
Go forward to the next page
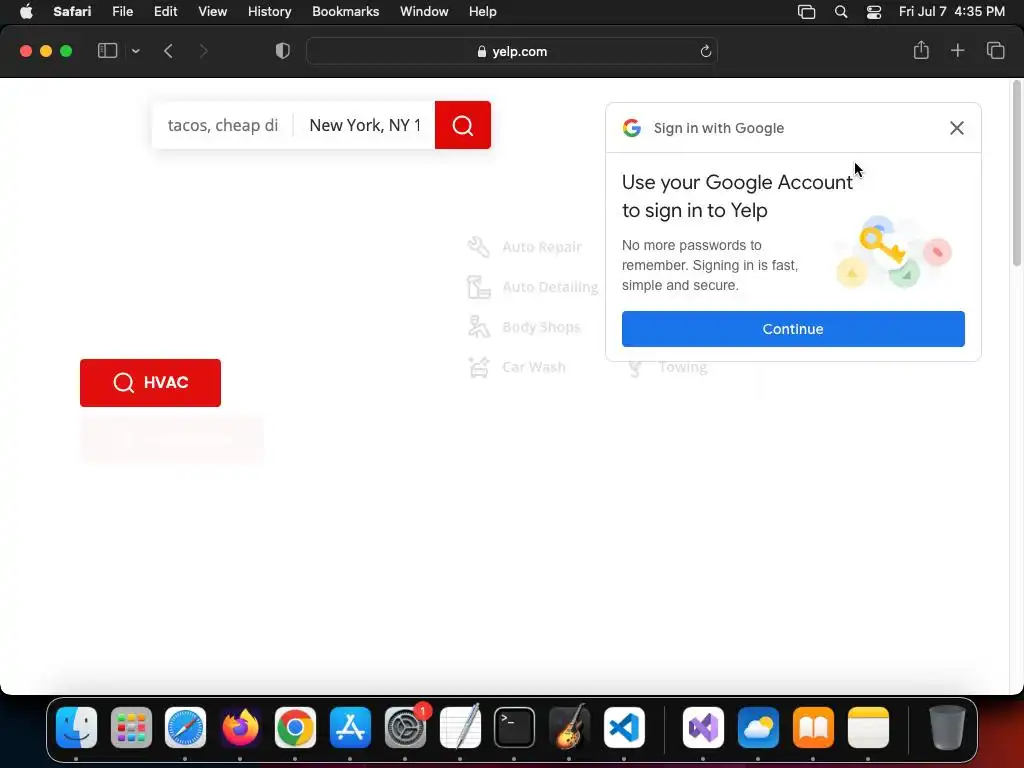point(203,51)
